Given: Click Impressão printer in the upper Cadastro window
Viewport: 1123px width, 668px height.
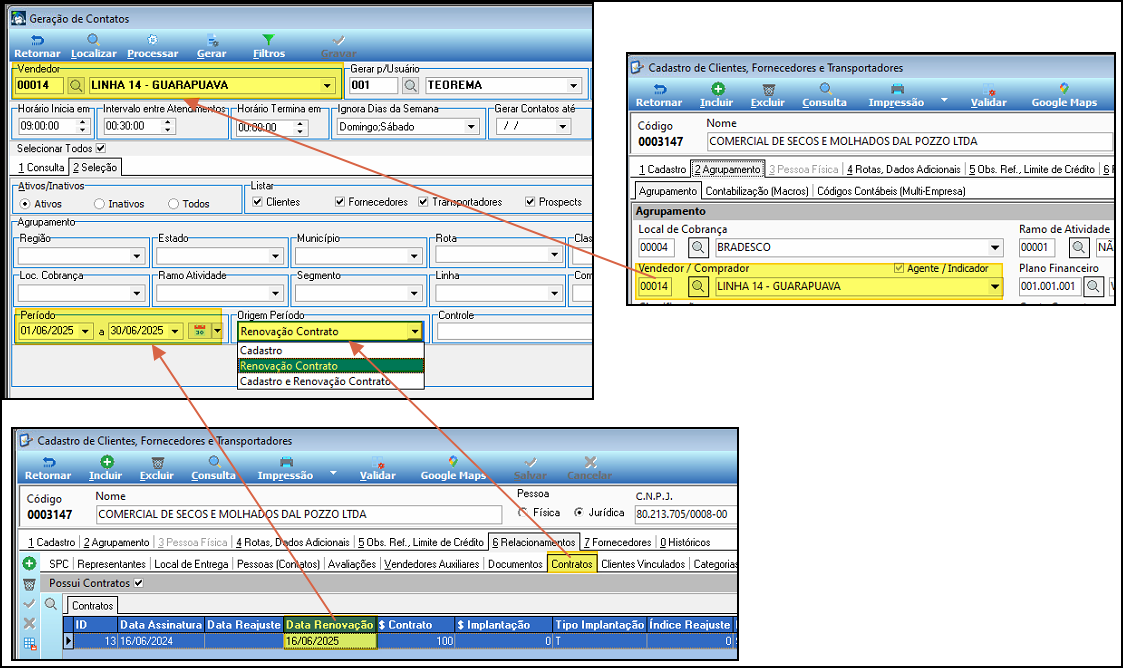Looking at the screenshot, I should pos(897,95).
